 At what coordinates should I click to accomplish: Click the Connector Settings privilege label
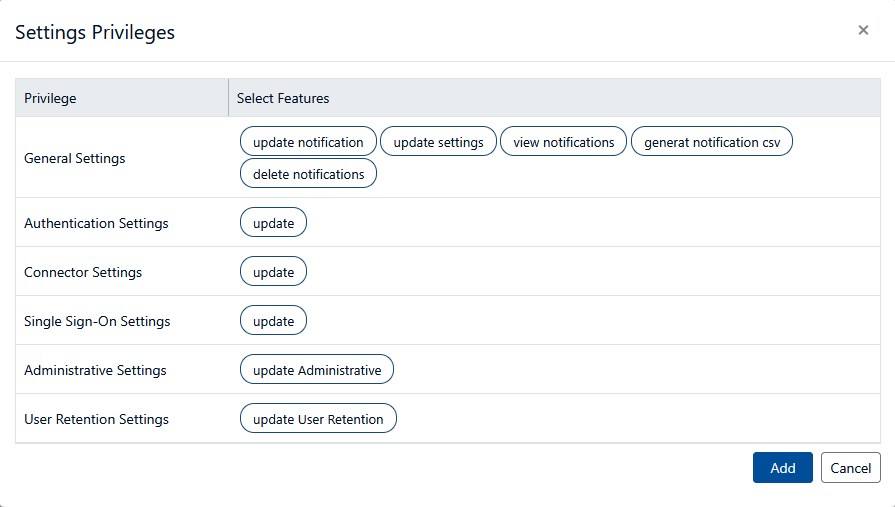(83, 272)
